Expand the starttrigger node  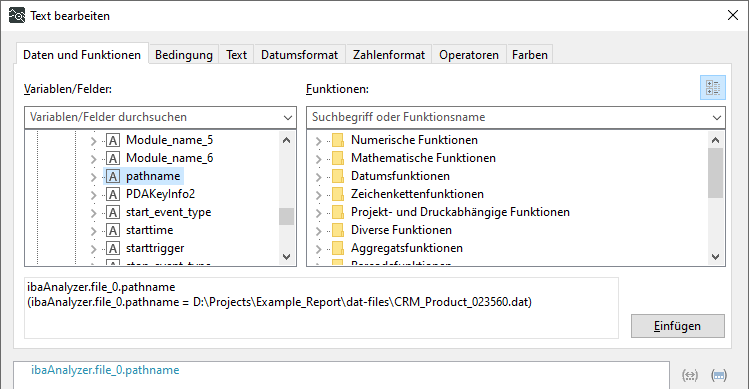94,249
